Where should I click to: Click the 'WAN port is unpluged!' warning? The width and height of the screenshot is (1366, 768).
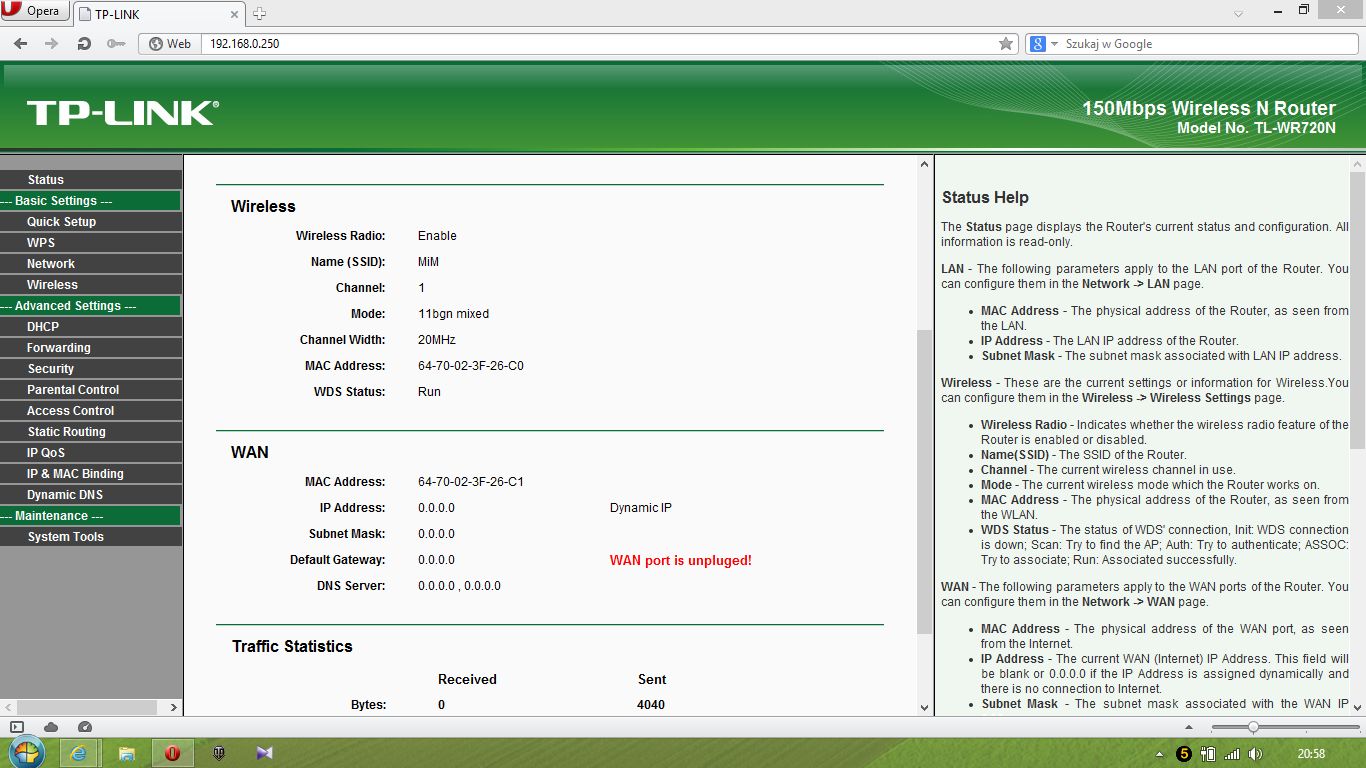pos(680,561)
